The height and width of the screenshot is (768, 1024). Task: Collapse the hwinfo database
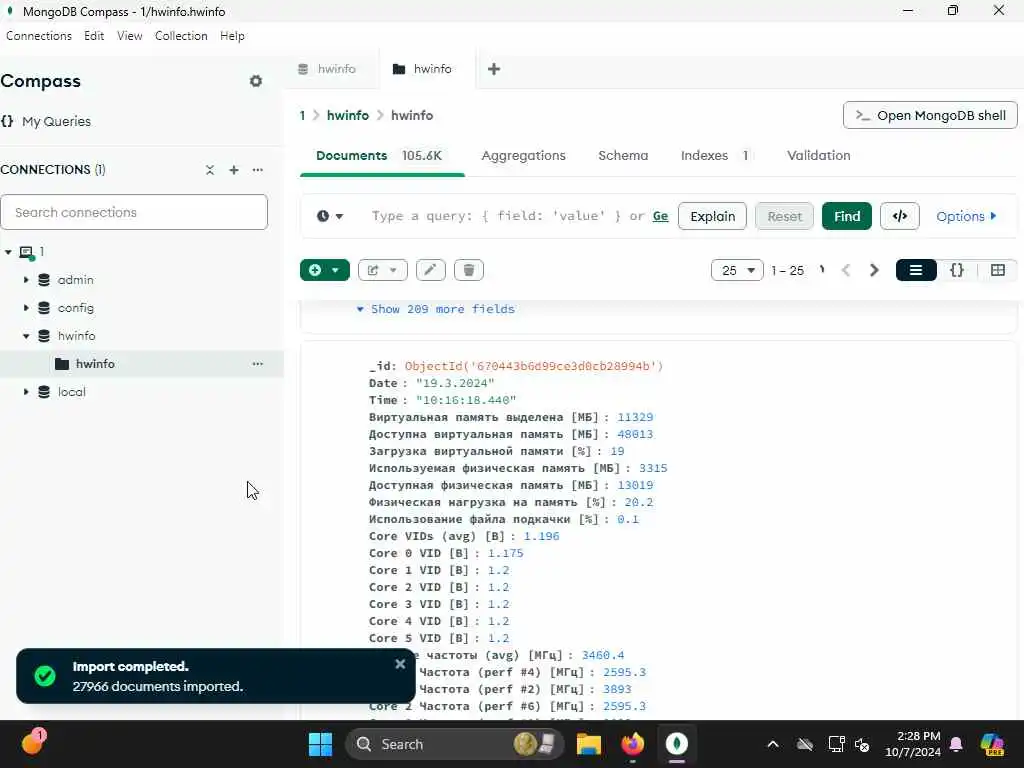pyautogui.click(x=26, y=336)
